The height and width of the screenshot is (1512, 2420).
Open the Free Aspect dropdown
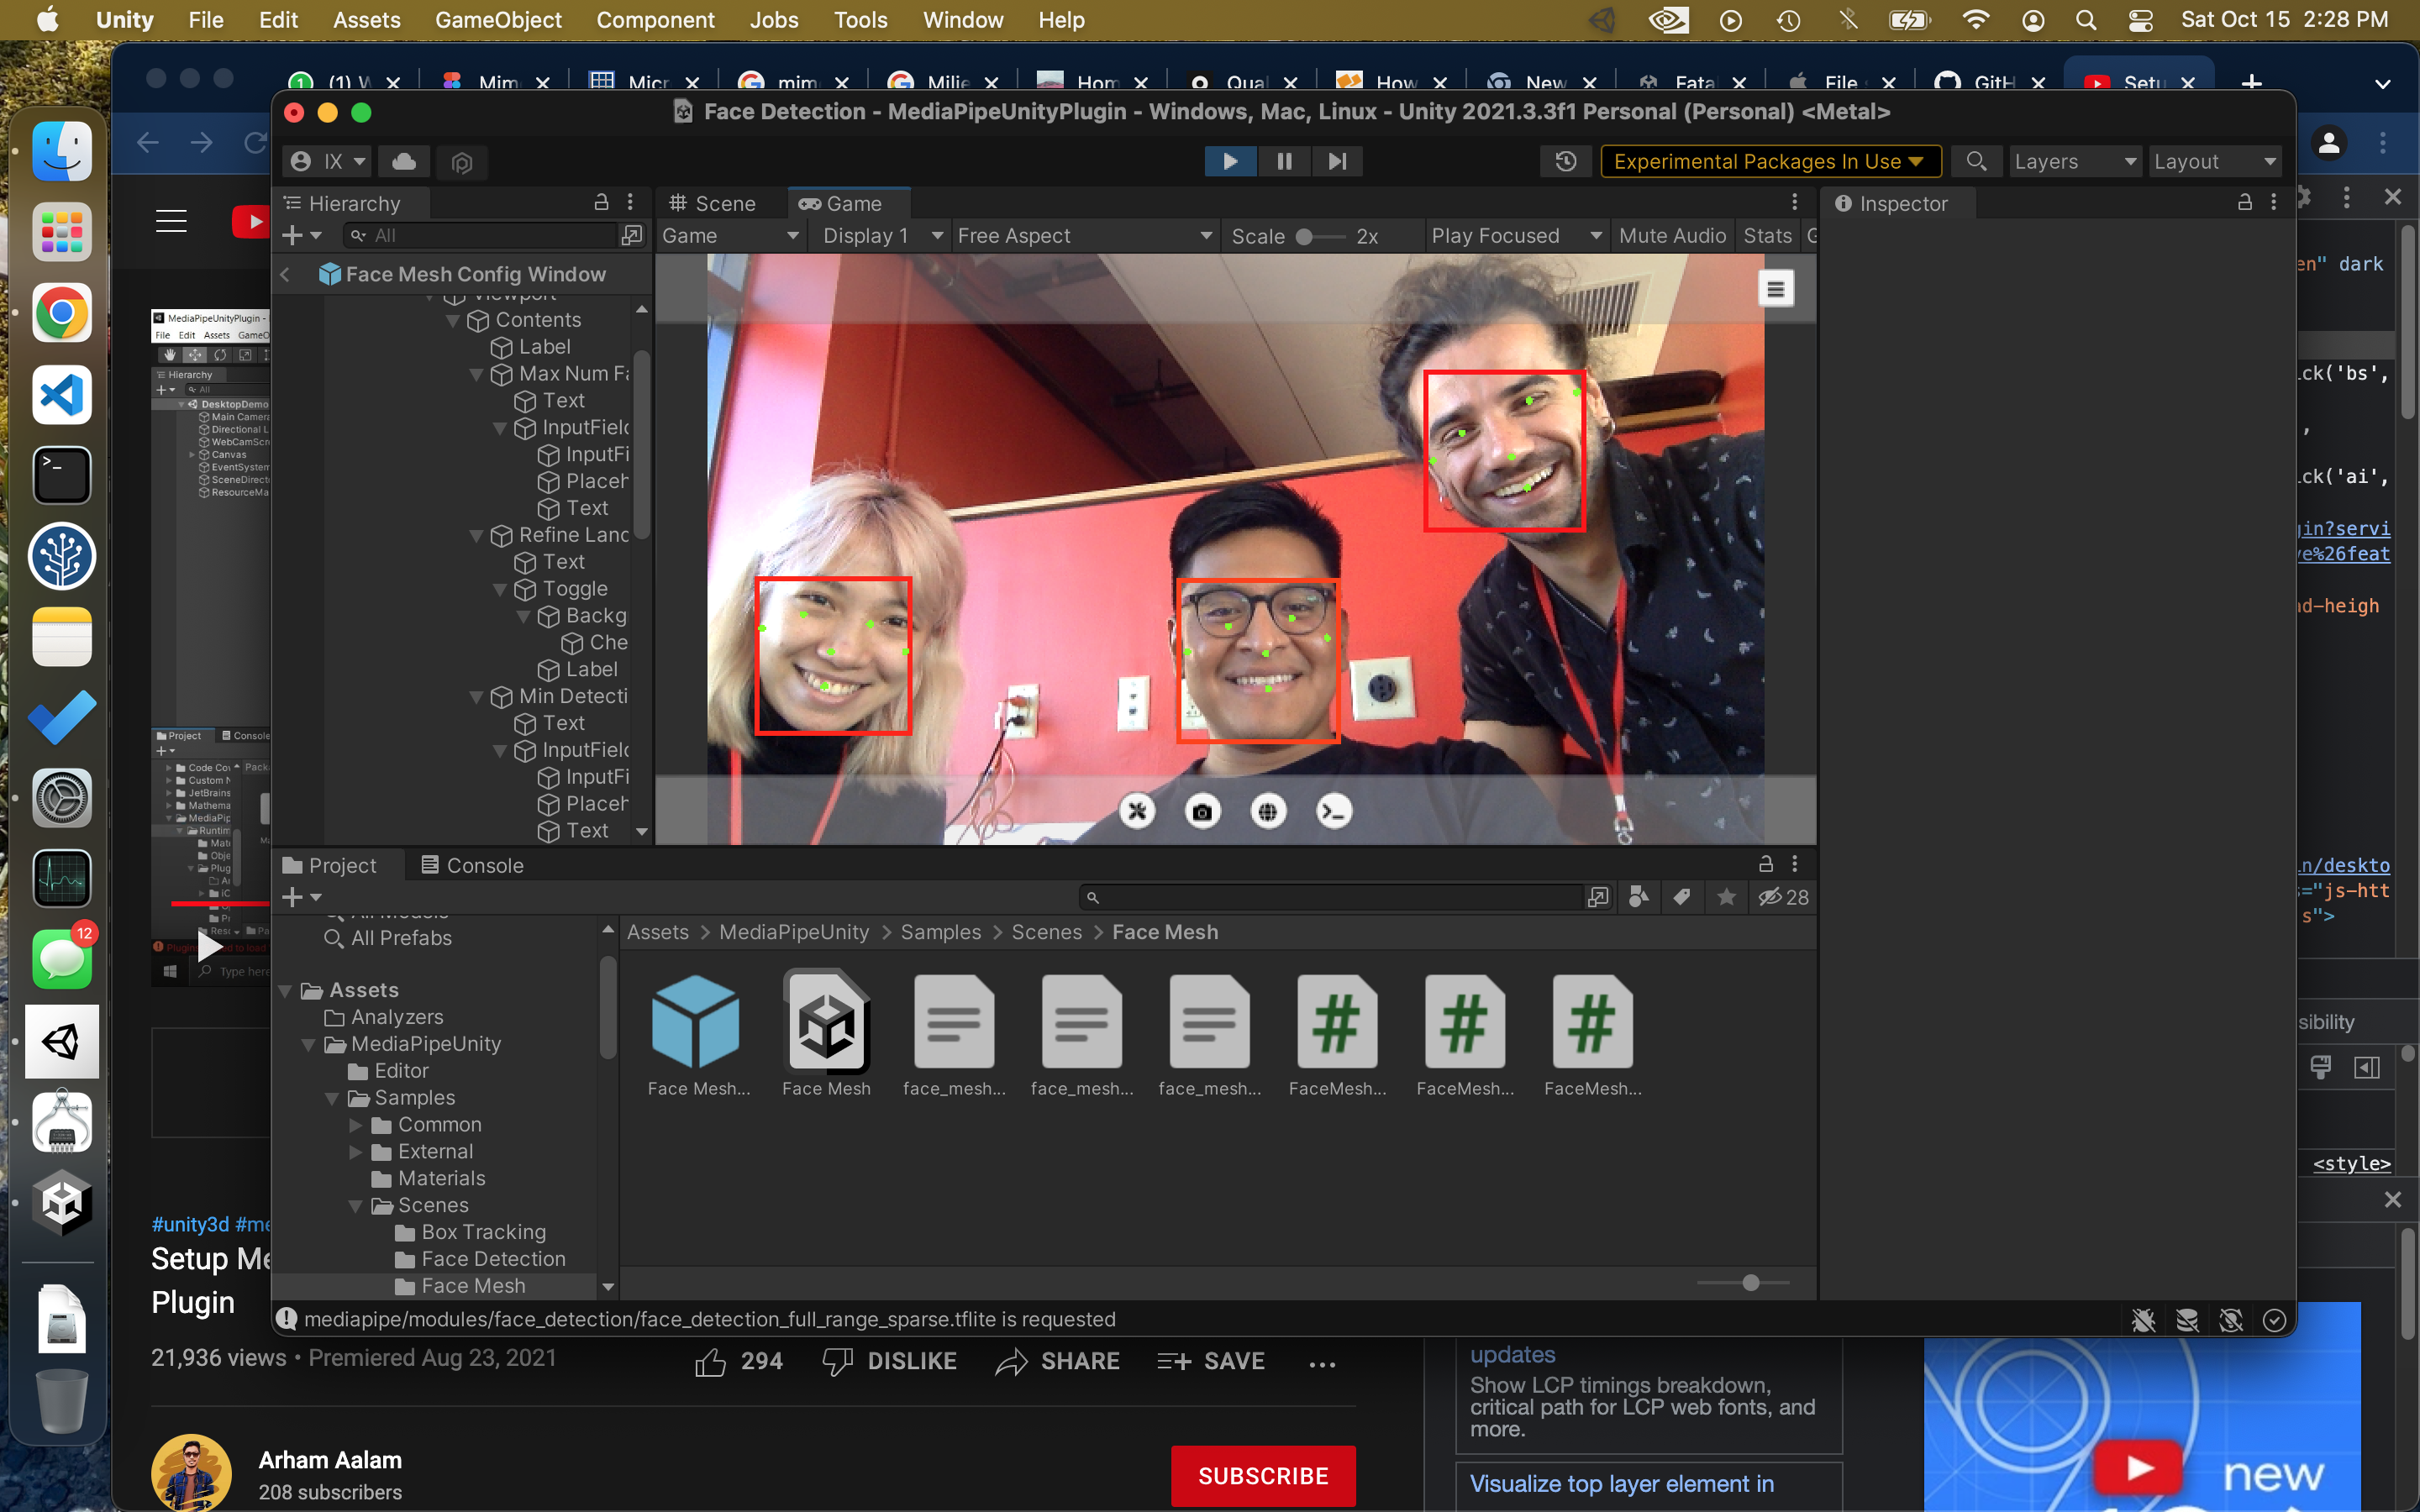(1083, 236)
